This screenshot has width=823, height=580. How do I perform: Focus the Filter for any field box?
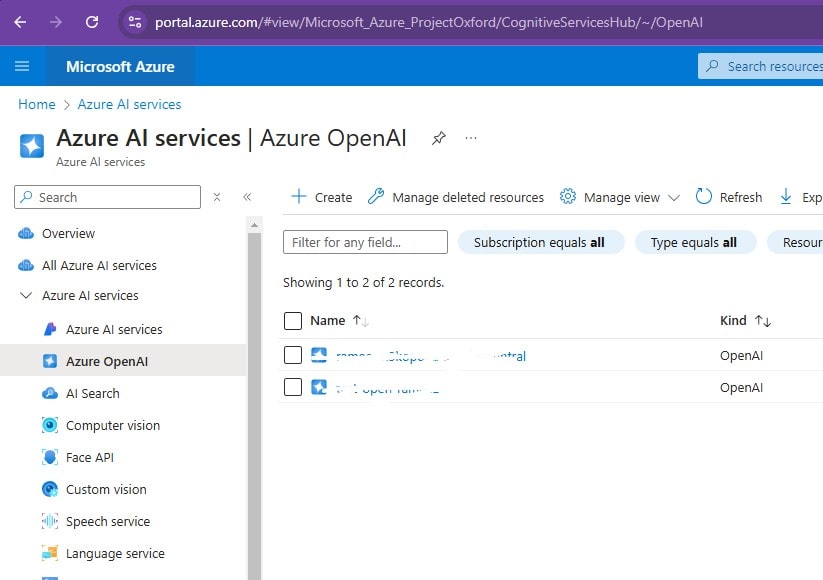click(365, 242)
